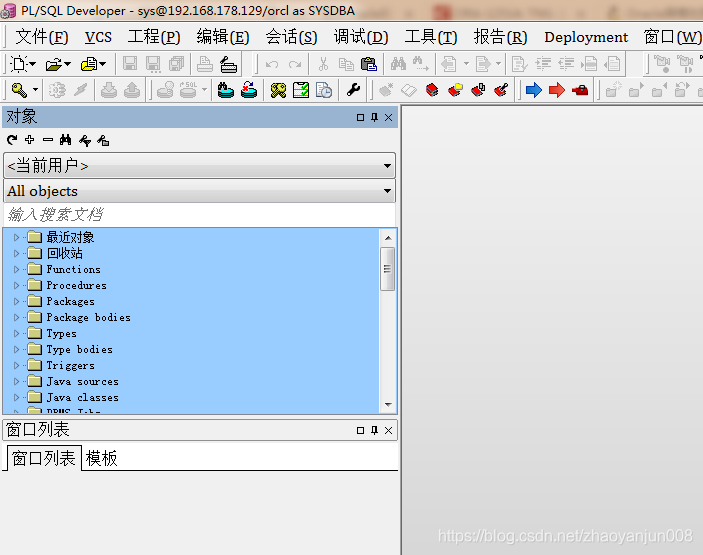703x555 pixels.
Task: Expand the Types folder
Action: tap(16, 334)
